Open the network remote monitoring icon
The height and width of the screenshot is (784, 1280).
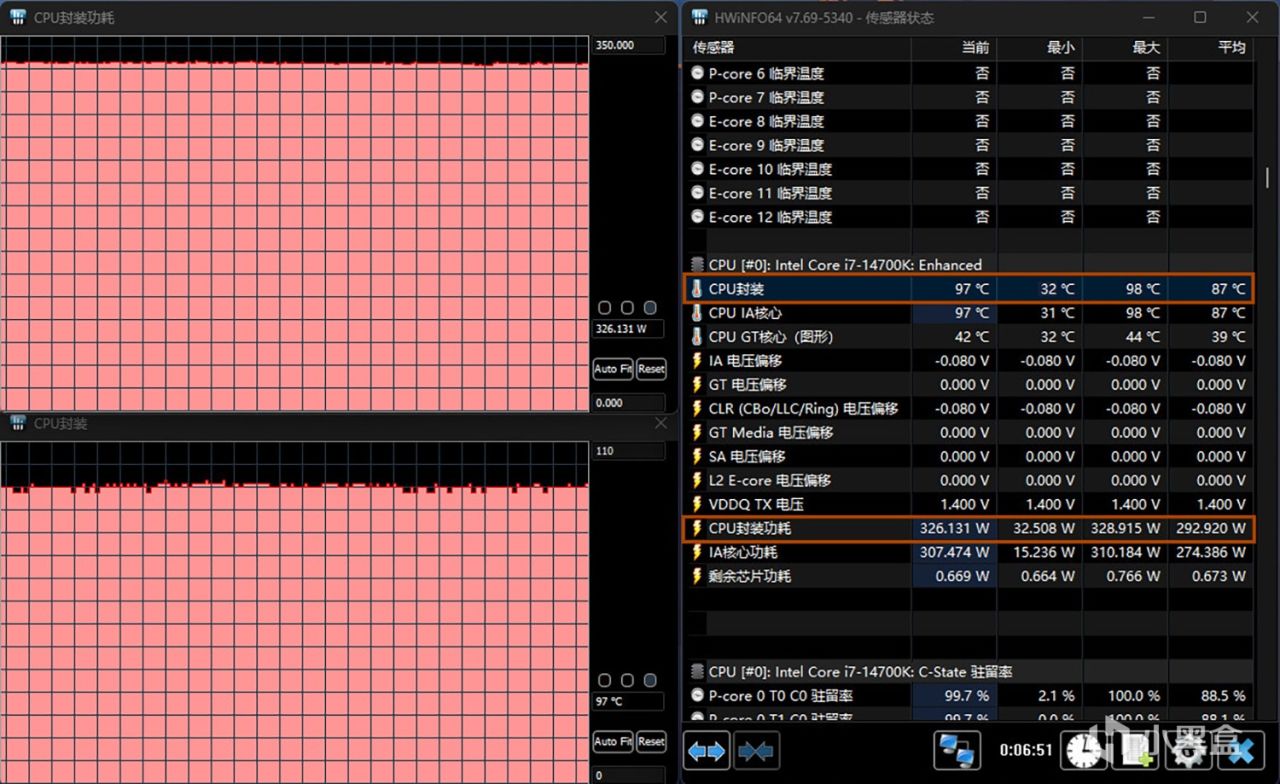pyautogui.click(x=957, y=750)
